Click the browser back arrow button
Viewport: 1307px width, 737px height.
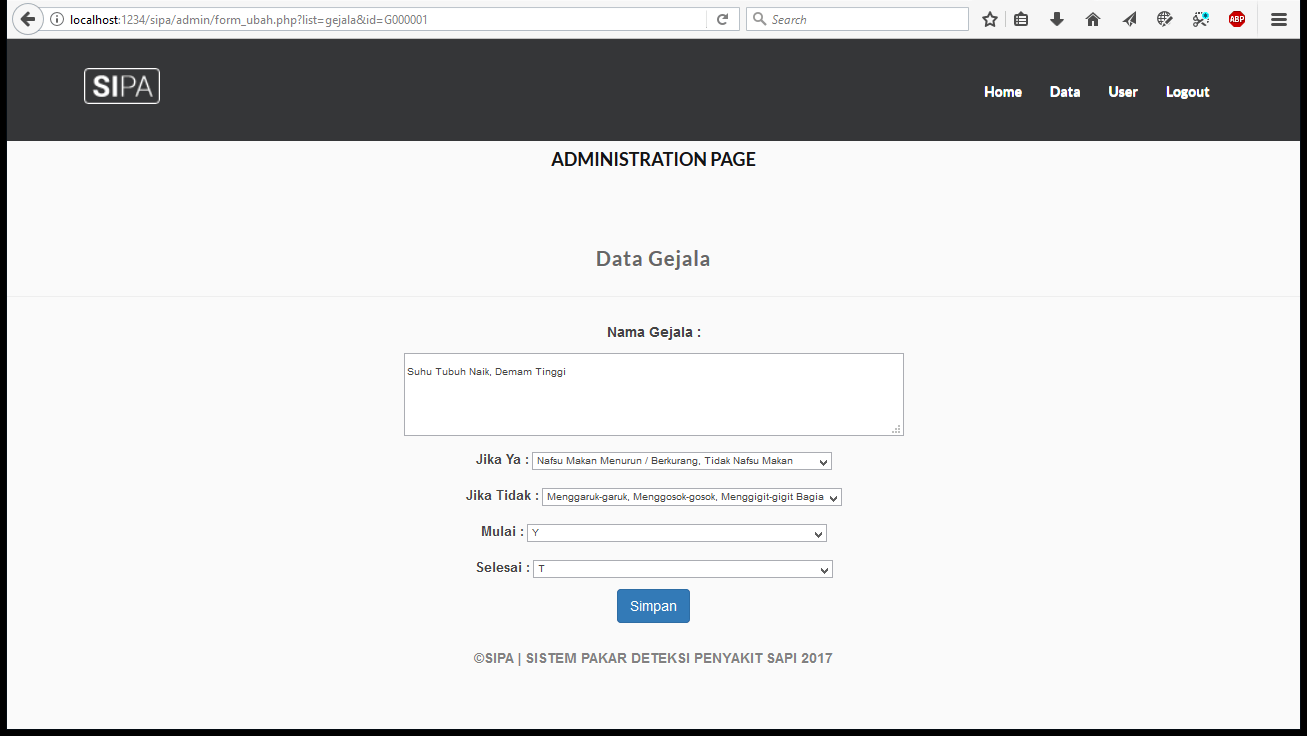click(x=27, y=19)
